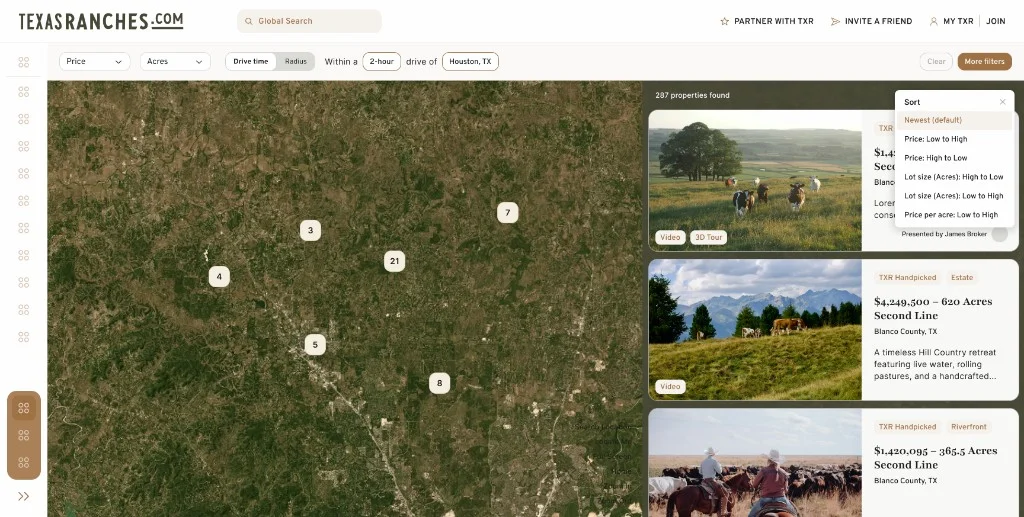The height and width of the screenshot is (517, 1024).
Task: Open map cluster marker labeled 5
Action: pyautogui.click(x=315, y=344)
